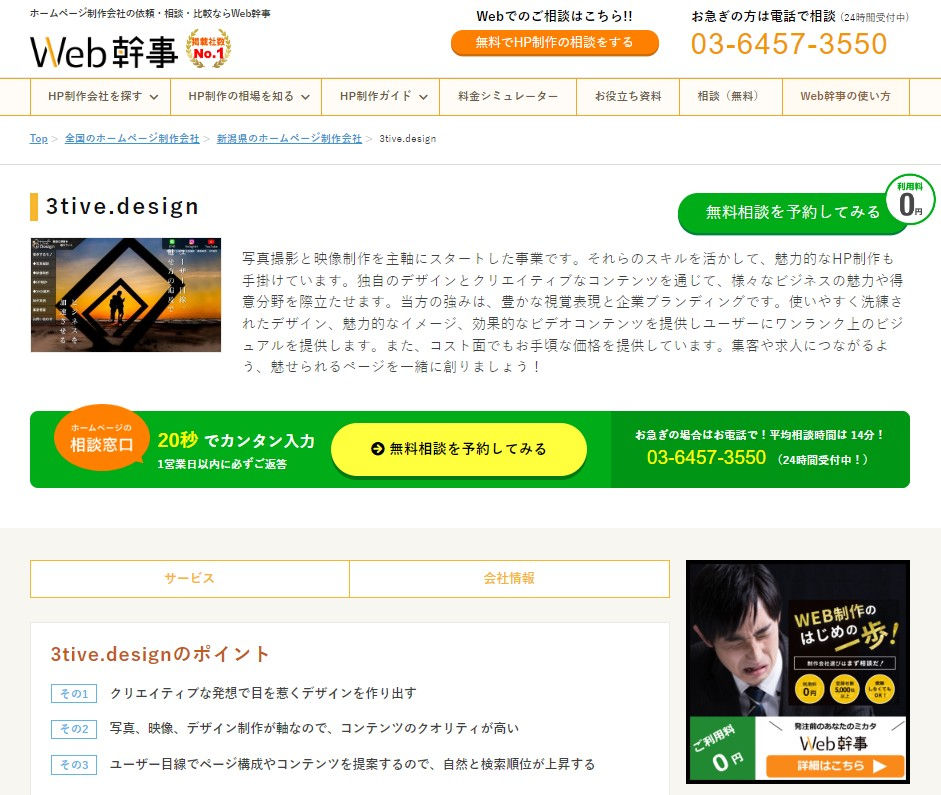Expand the HP制作会社を探す menu chevron
This screenshot has height=795, width=941.
coord(154,97)
